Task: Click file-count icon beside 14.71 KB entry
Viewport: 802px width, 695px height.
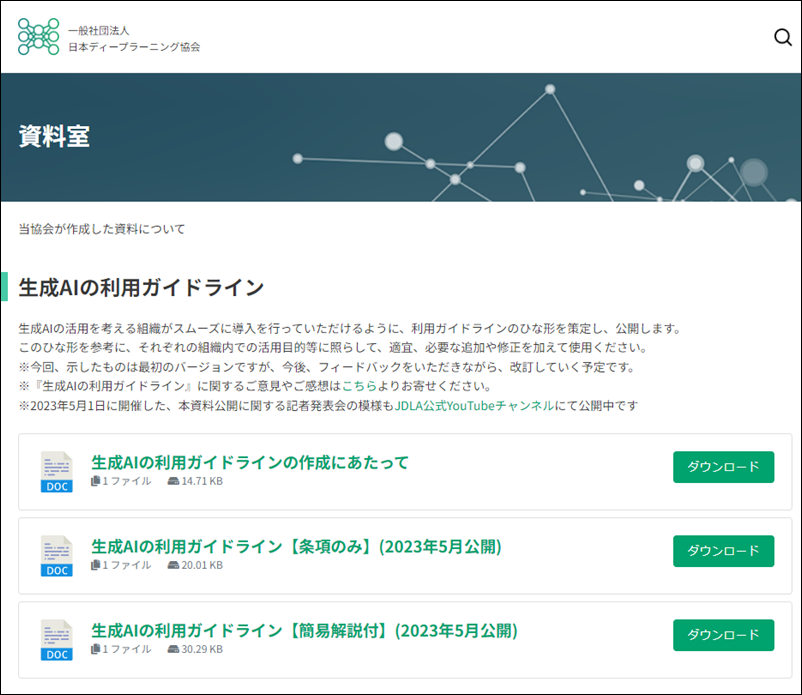Action: (95, 481)
